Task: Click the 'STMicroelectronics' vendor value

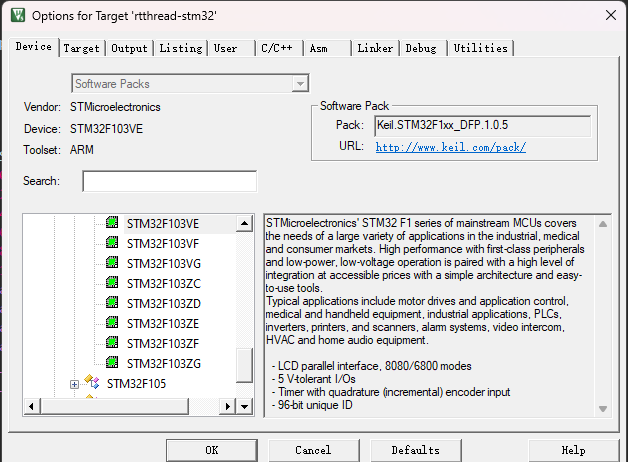Action: coord(115,107)
